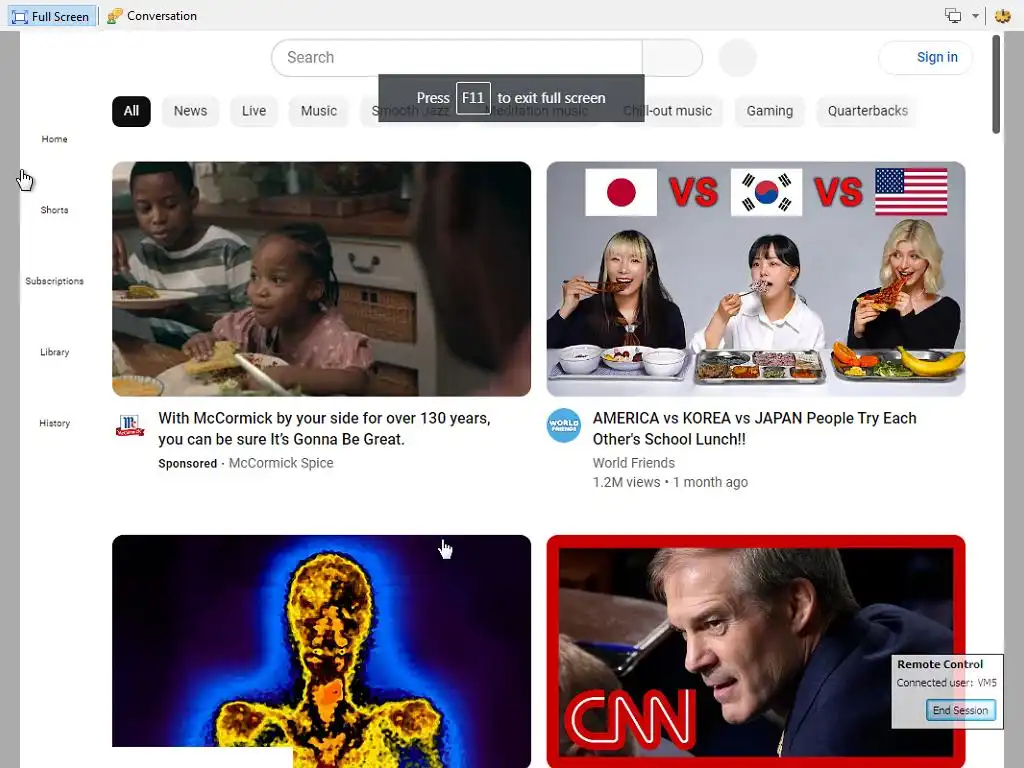Open Subscriptions in the sidebar
The height and width of the screenshot is (768, 1024).
(x=54, y=281)
